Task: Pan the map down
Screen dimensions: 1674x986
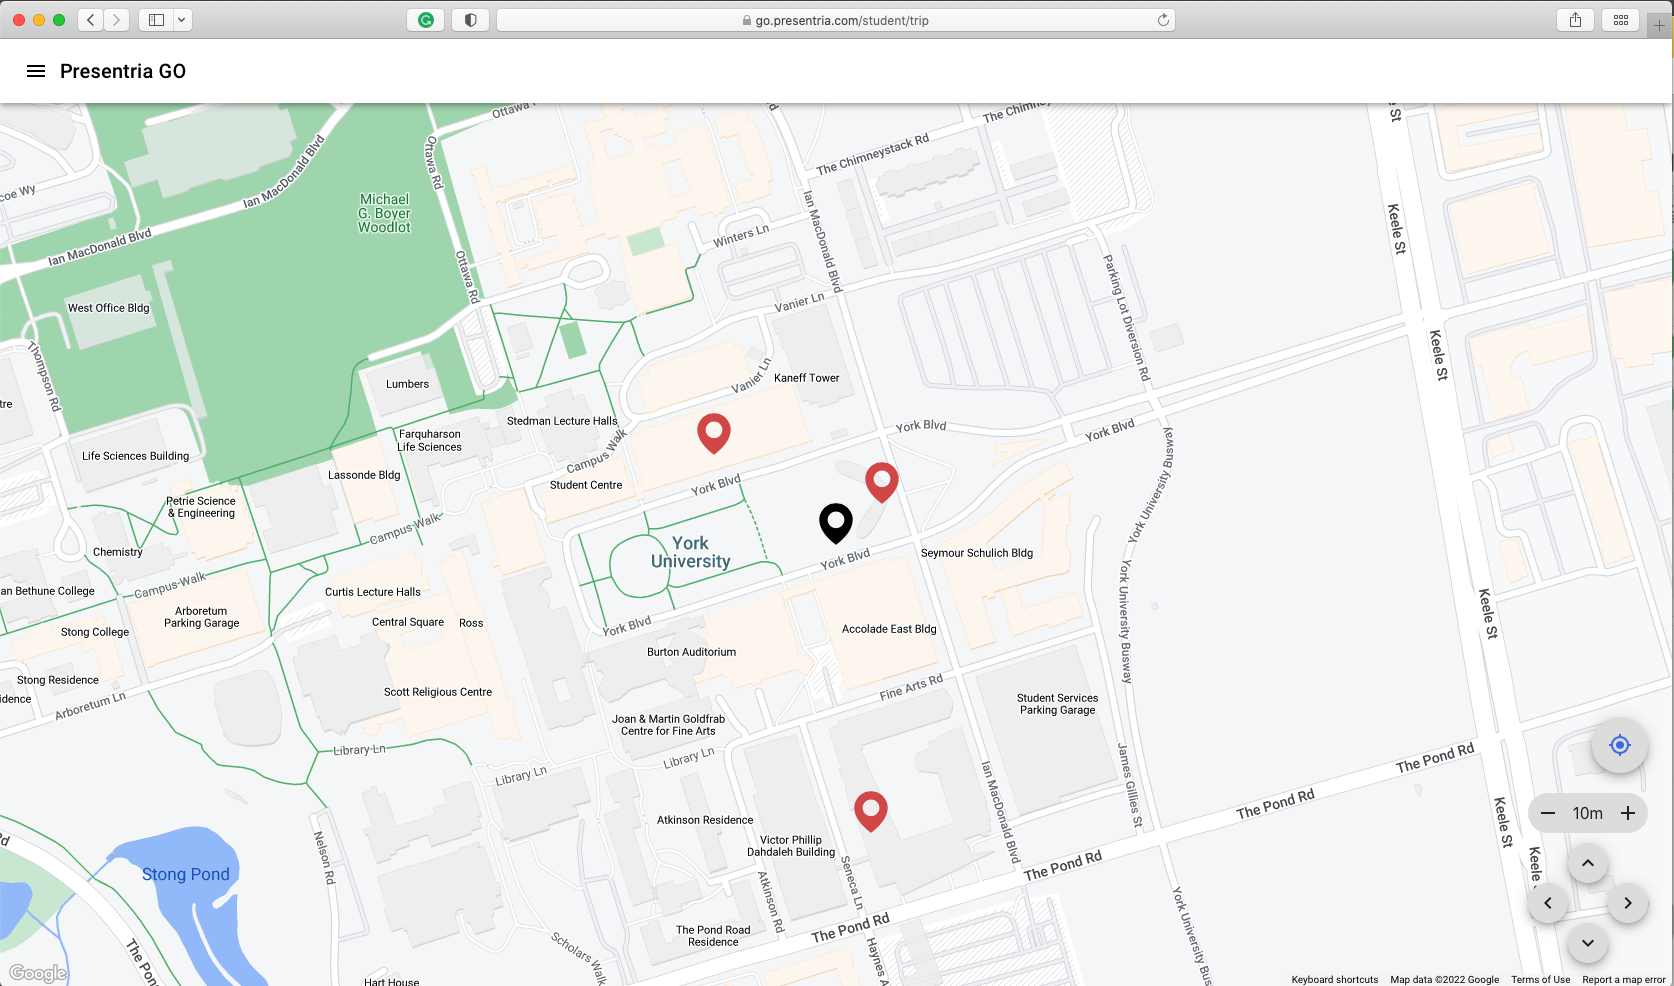Action: tap(1588, 943)
